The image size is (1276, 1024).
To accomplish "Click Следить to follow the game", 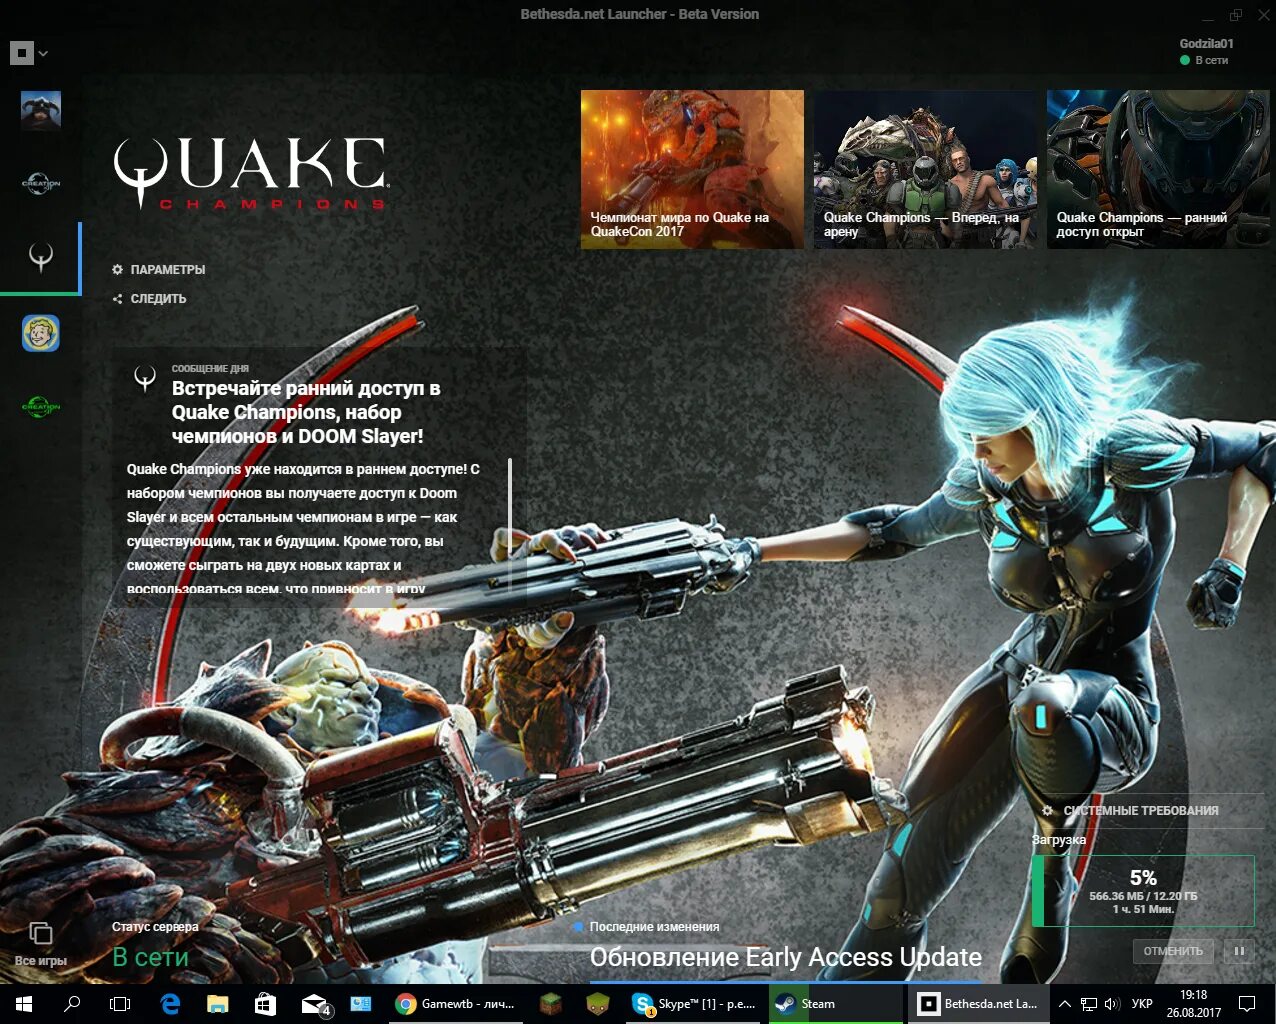I will click(150, 299).
